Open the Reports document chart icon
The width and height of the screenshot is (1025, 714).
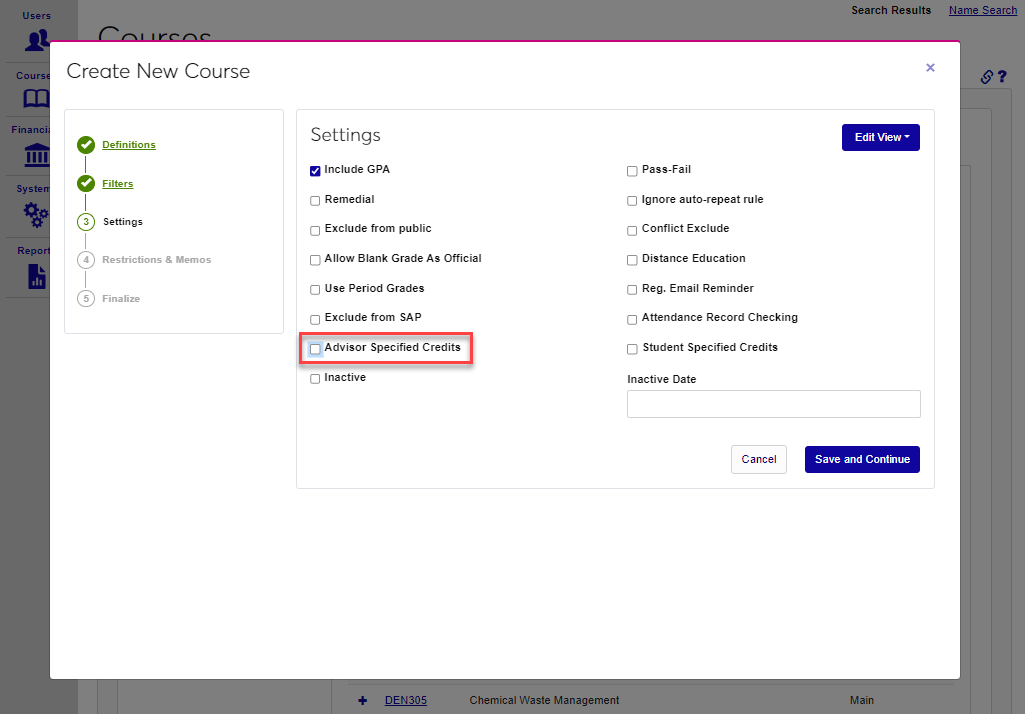(37, 277)
